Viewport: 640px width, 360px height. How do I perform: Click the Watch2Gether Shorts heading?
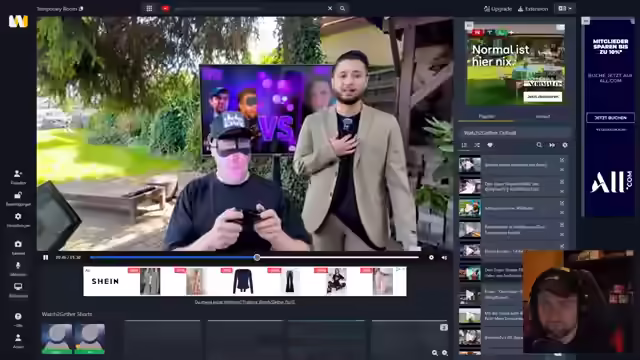coord(67,314)
